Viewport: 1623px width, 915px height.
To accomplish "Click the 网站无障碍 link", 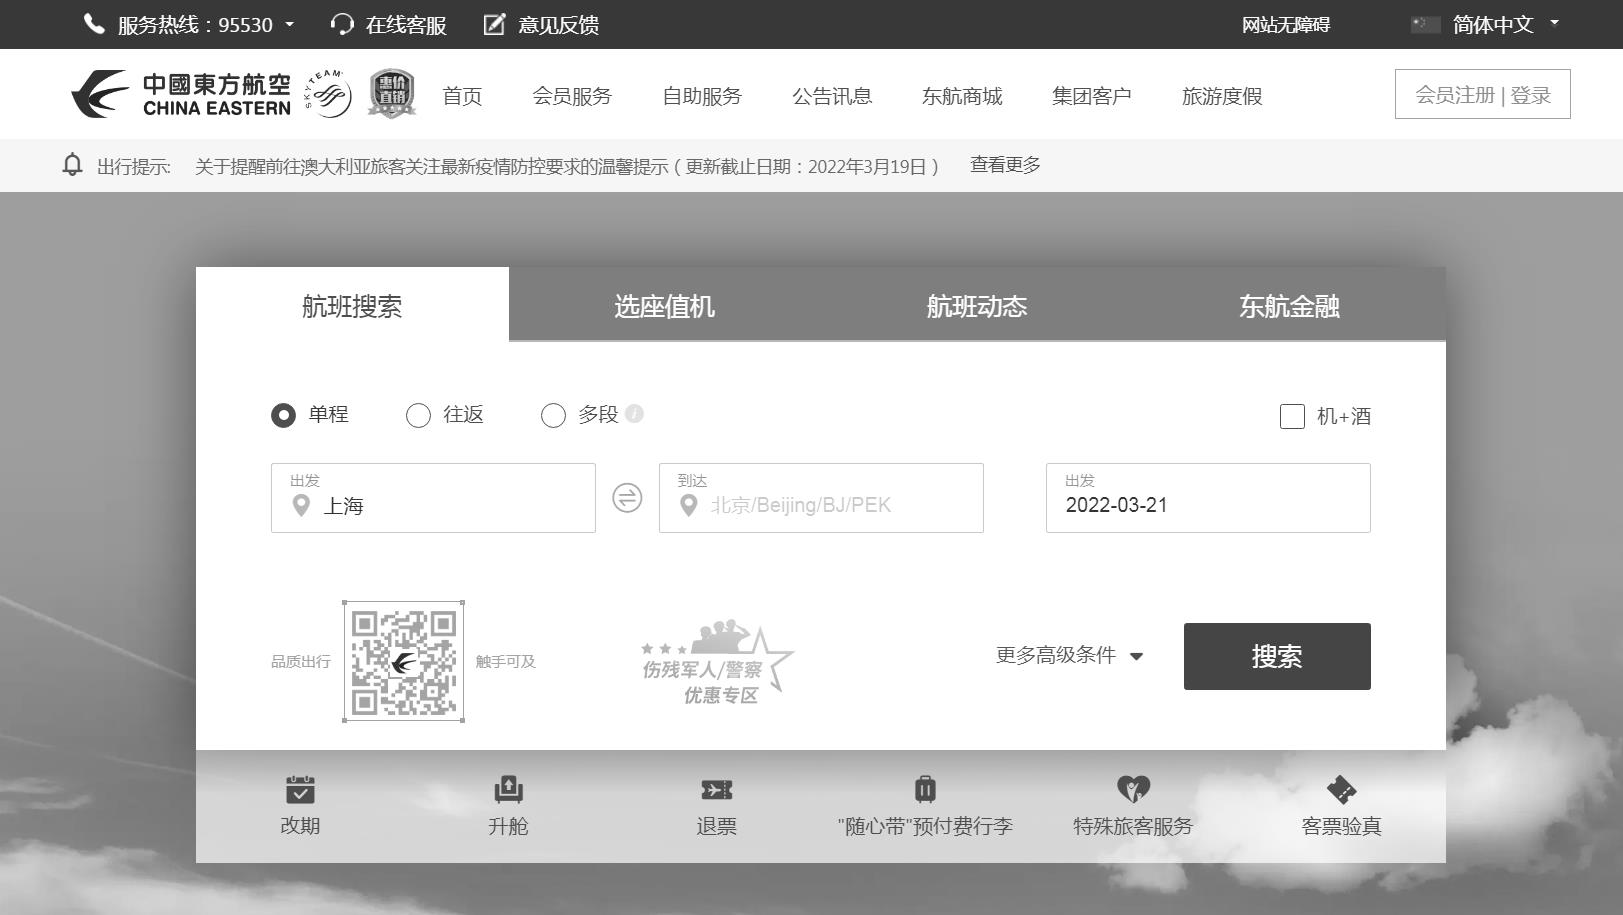I will point(1286,24).
